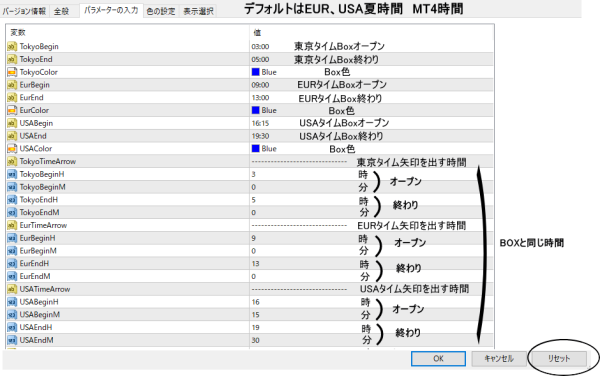
Task: Edit USABegin value 16:15
Action: (x=260, y=123)
